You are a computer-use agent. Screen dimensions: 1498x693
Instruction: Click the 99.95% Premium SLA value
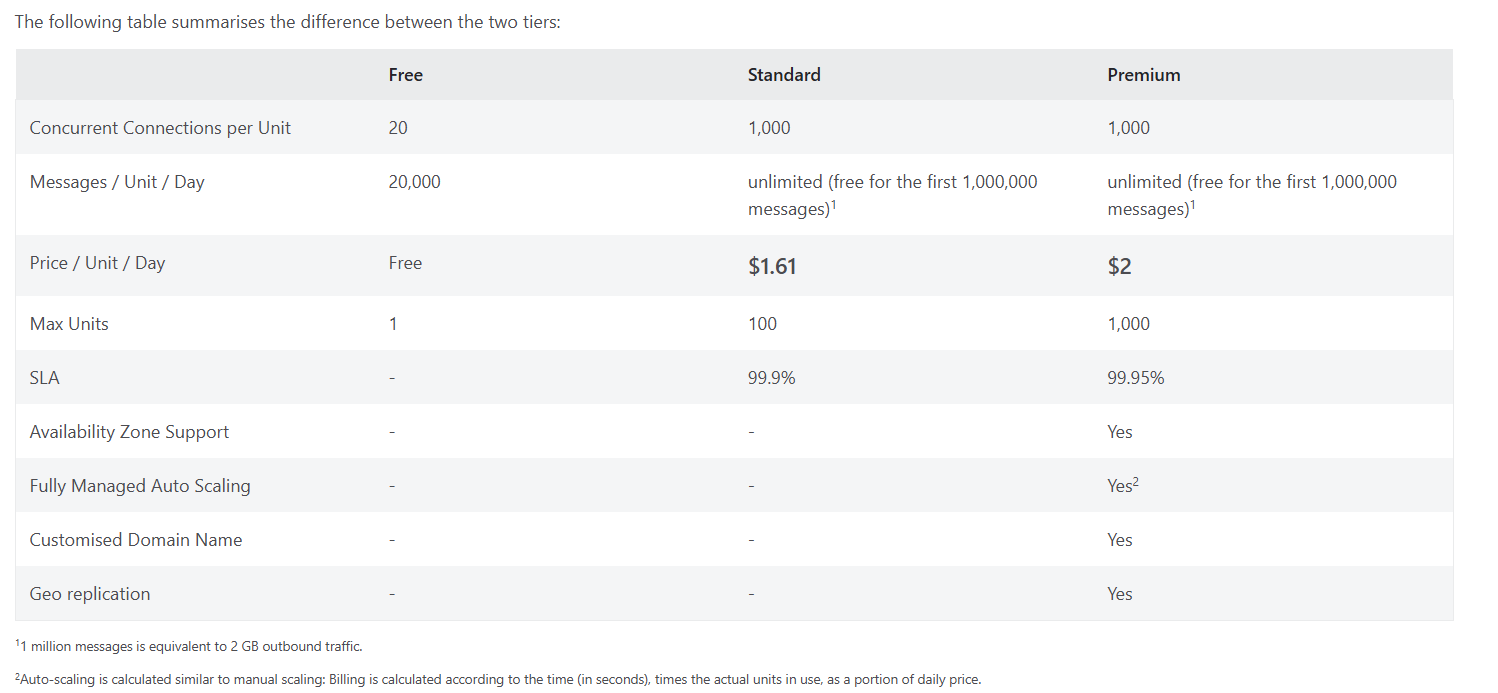click(1135, 378)
